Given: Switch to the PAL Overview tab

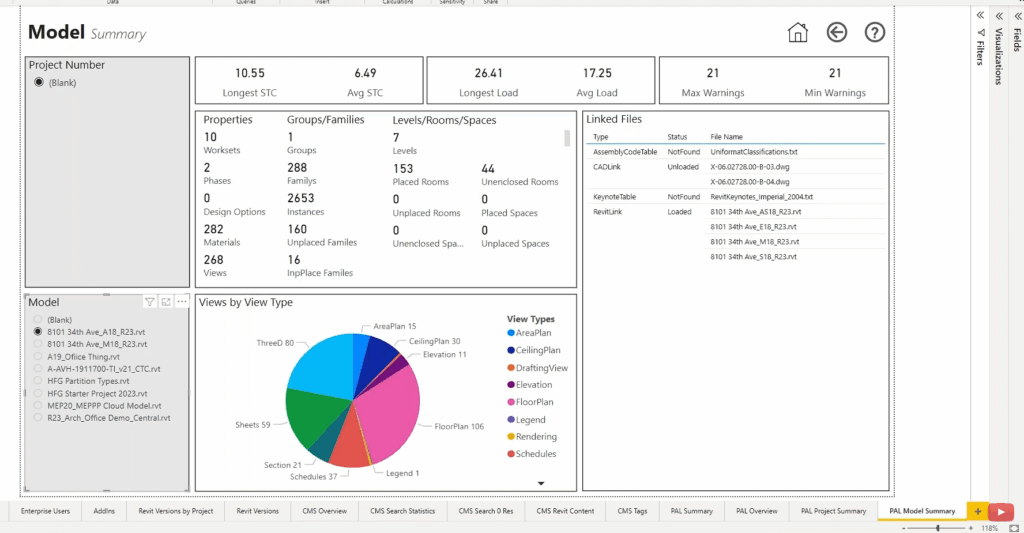Looking at the screenshot, I should pos(756,511).
